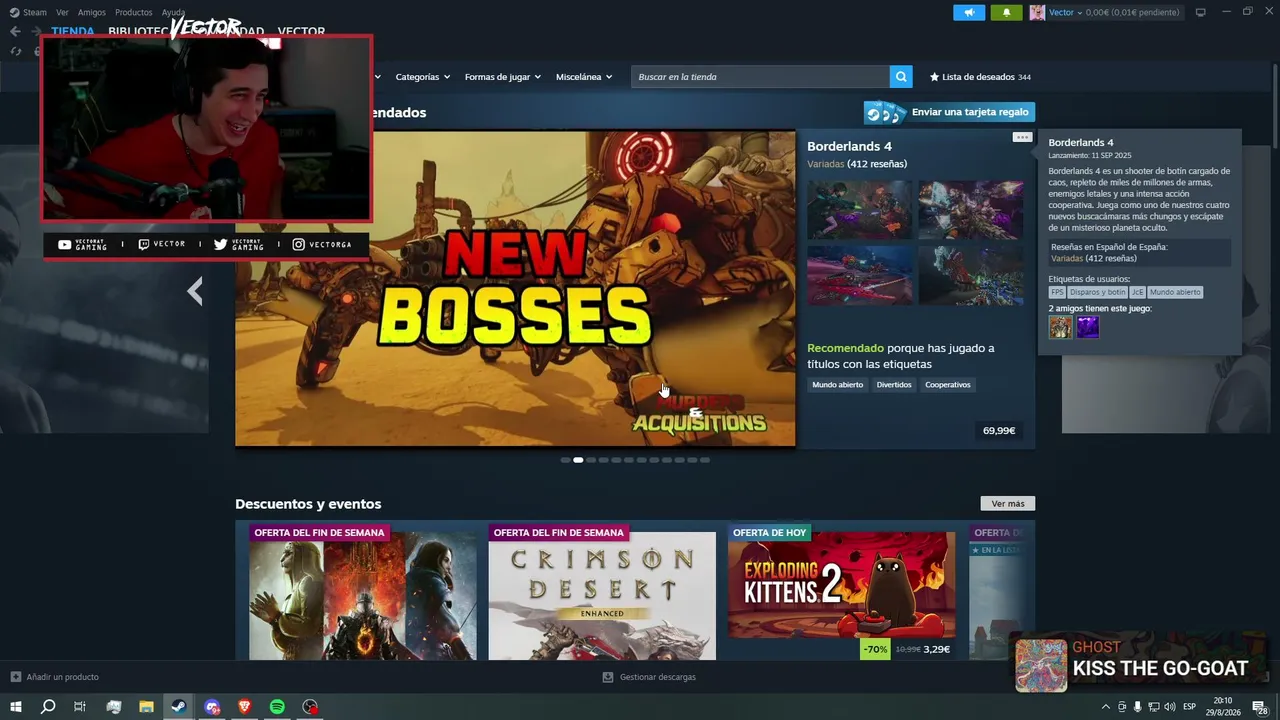Expand the Formas de jugar dropdown

pyautogui.click(x=502, y=77)
